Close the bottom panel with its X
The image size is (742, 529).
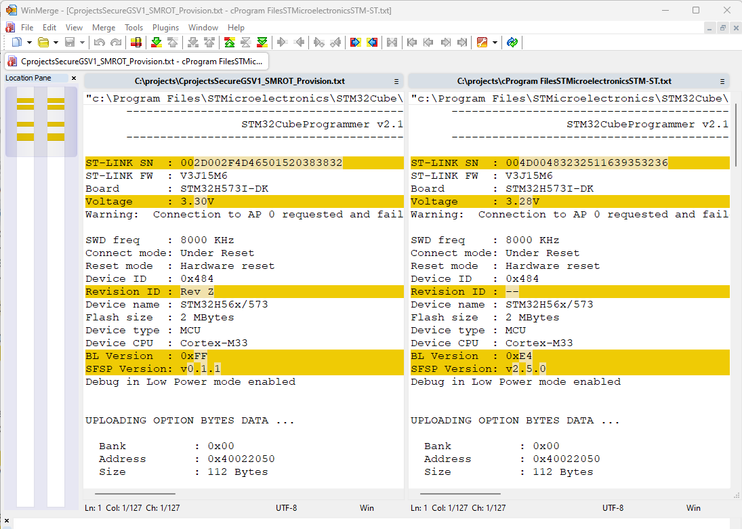7,521
